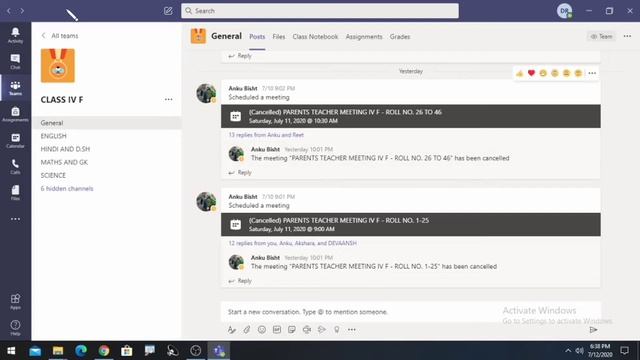The image size is (640, 360).
Task: Open more messaging extensions ellipsis
Action: (x=352, y=329)
